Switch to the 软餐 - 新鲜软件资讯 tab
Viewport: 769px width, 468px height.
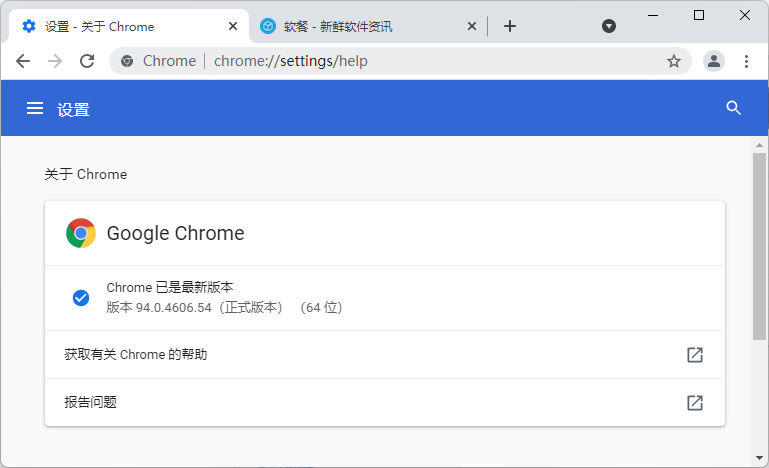pyautogui.click(x=350, y=26)
